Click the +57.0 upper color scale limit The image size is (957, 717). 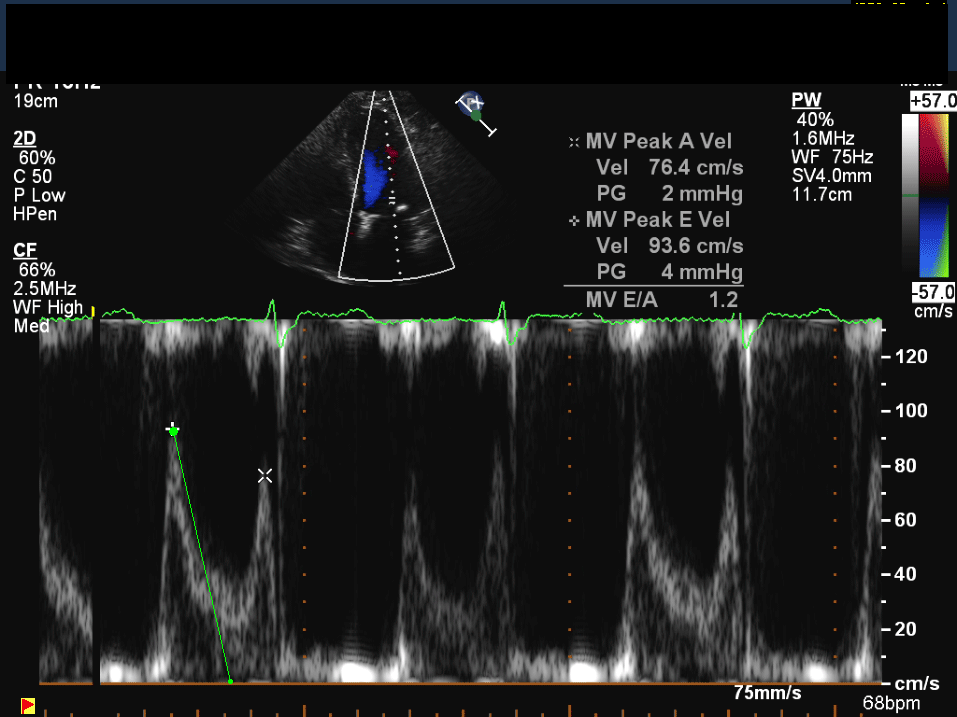coord(932,102)
